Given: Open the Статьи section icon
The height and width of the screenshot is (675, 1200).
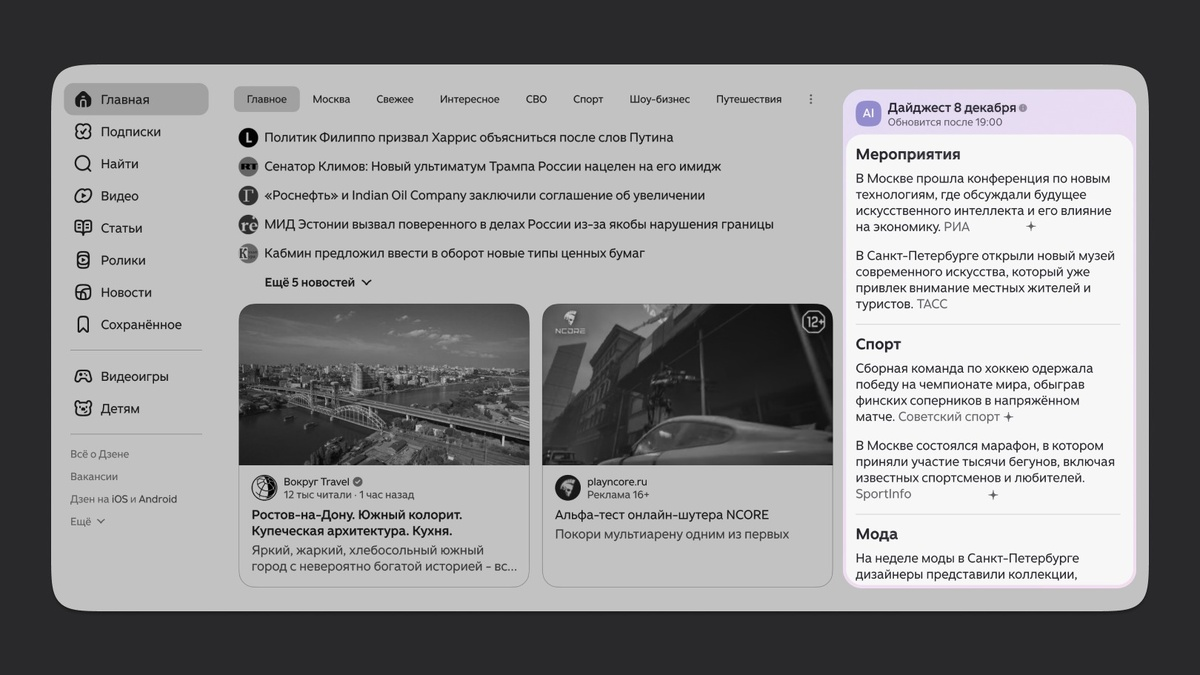Looking at the screenshot, I should (84, 227).
